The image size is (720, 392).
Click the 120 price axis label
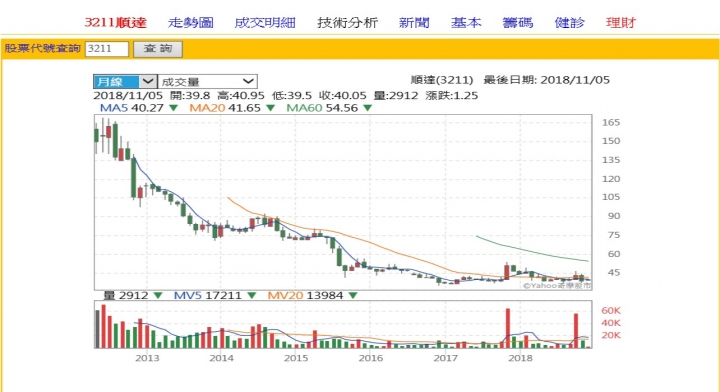tap(611, 179)
